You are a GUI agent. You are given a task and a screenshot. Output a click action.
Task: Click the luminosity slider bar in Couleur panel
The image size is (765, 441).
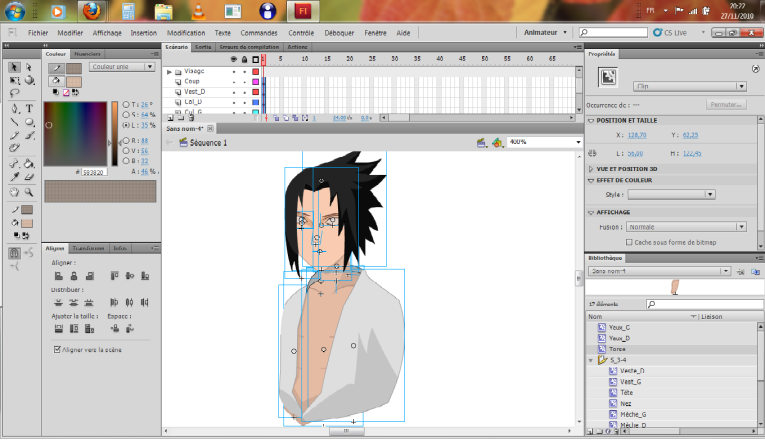tap(115, 134)
